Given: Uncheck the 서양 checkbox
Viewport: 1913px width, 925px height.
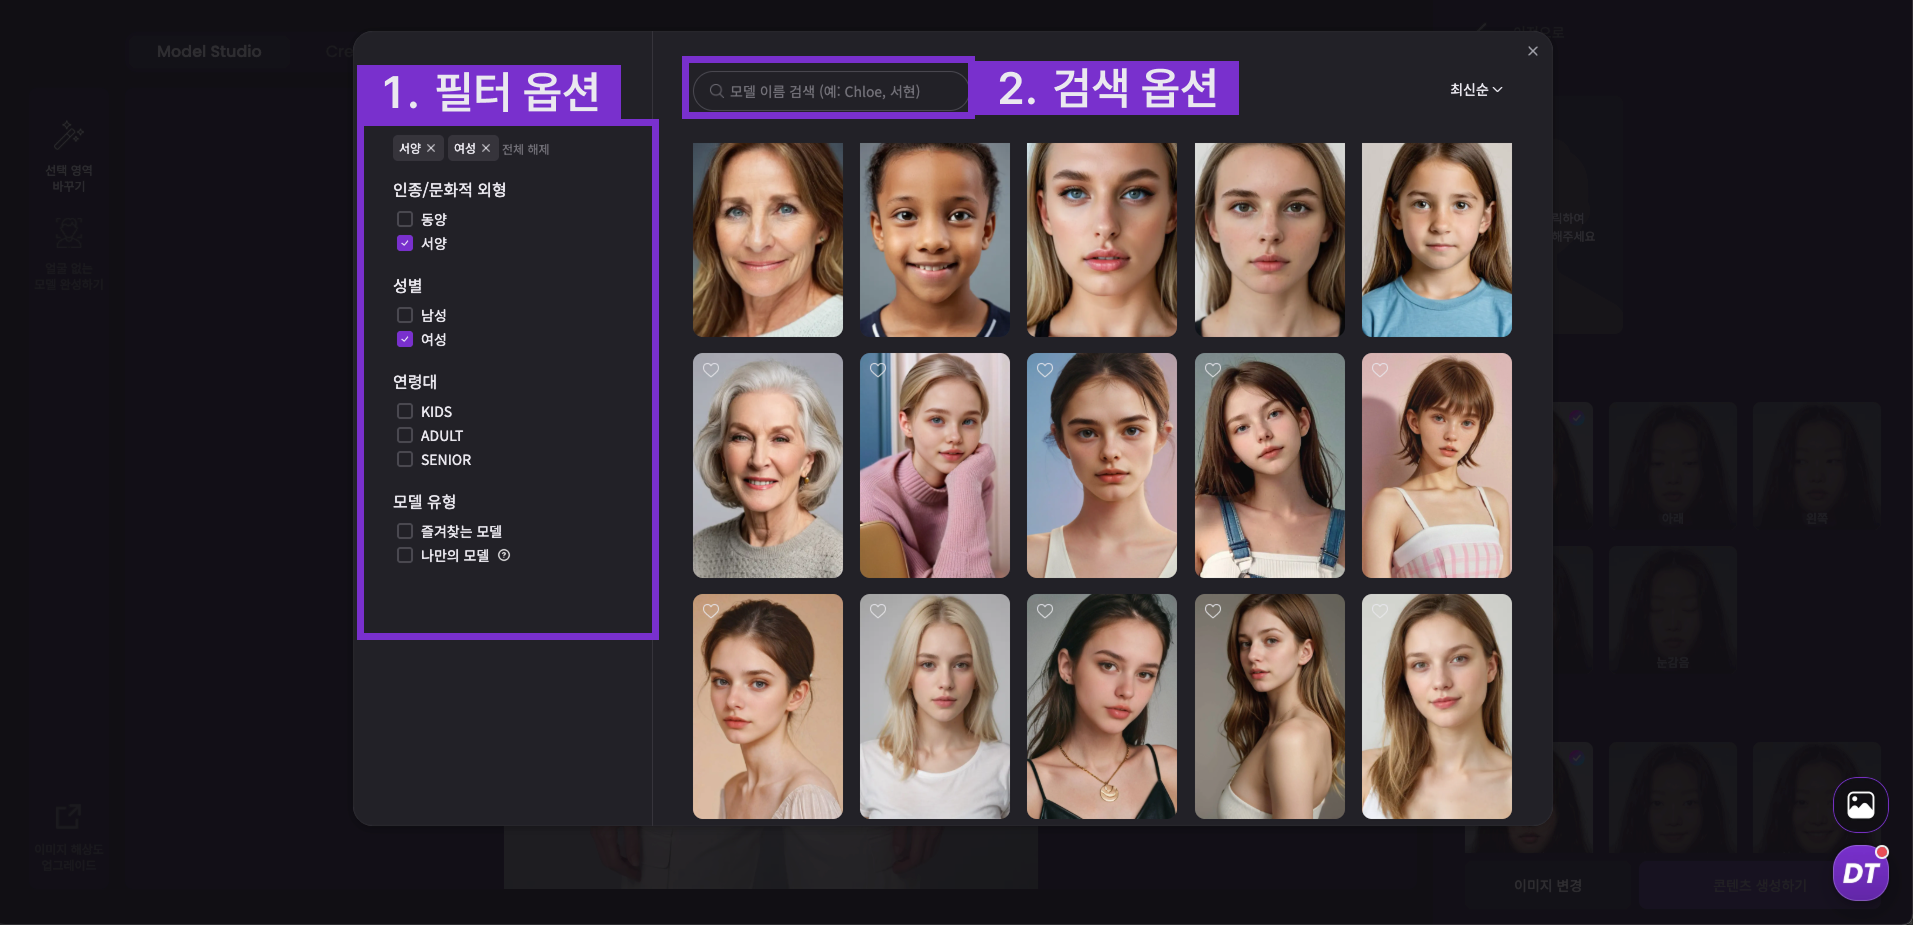Looking at the screenshot, I should pyautogui.click(x=405, y=243).
